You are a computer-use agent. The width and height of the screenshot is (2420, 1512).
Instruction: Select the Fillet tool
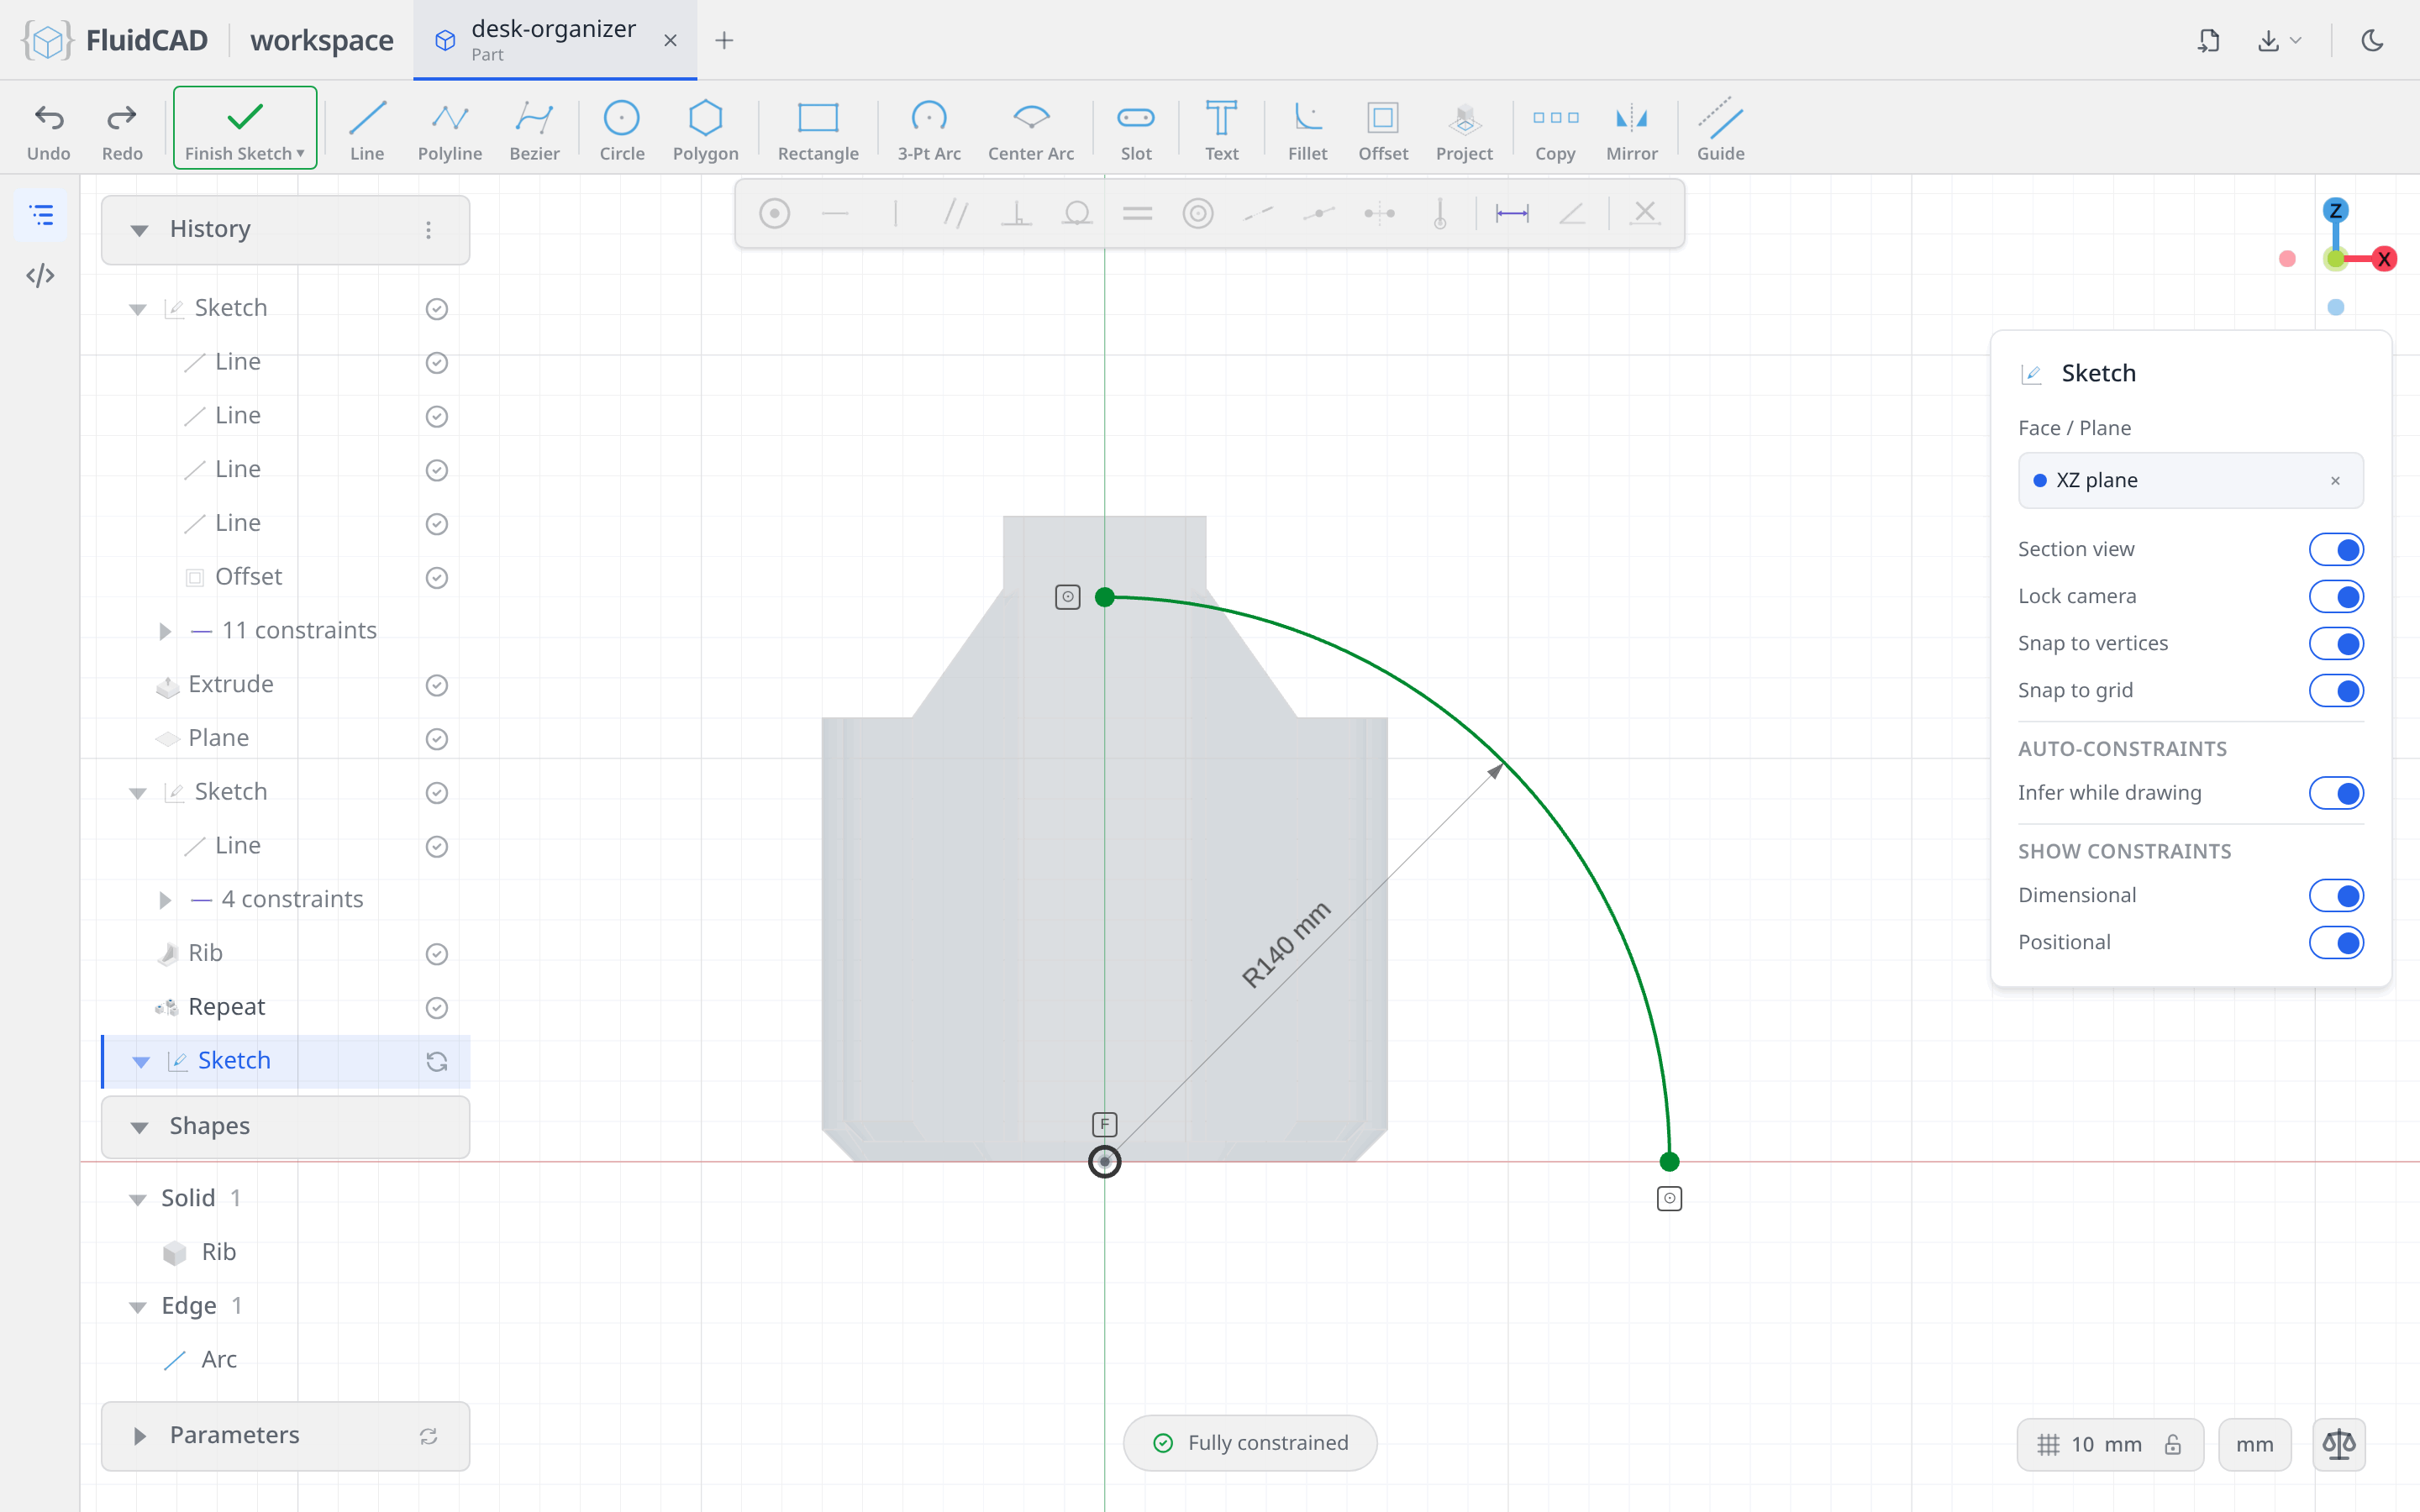[x=1307, y=129]
